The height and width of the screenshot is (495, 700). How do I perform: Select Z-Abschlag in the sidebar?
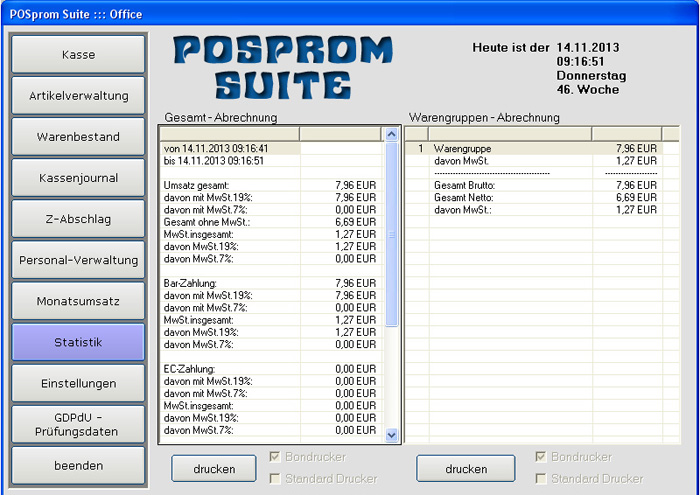click(x=78, y=219)
